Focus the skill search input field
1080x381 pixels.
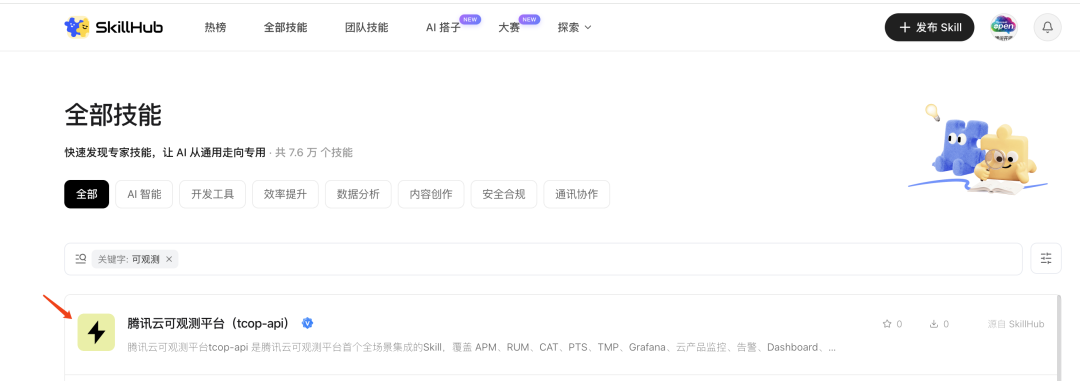(x=543, y=259)
